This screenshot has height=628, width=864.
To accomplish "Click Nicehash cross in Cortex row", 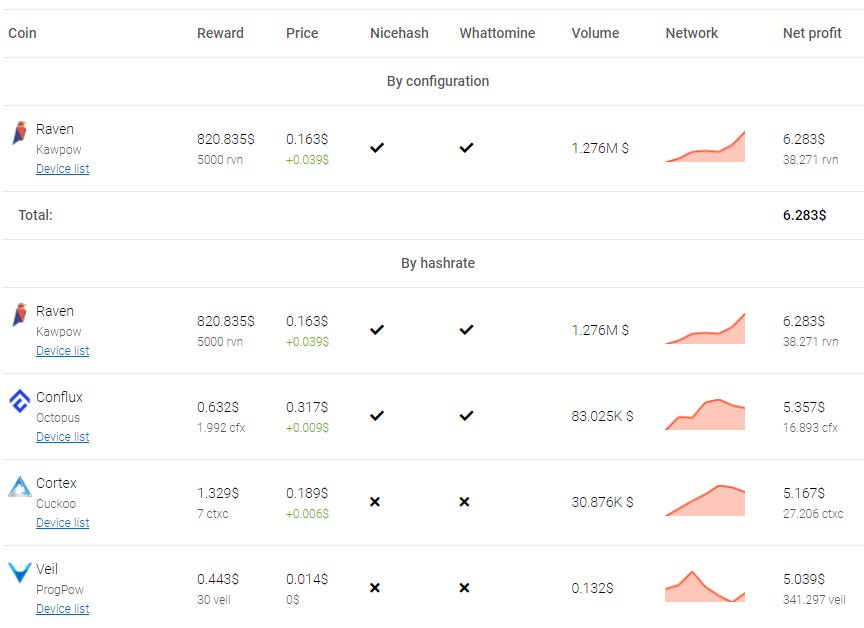I will [x=375, y=502].
